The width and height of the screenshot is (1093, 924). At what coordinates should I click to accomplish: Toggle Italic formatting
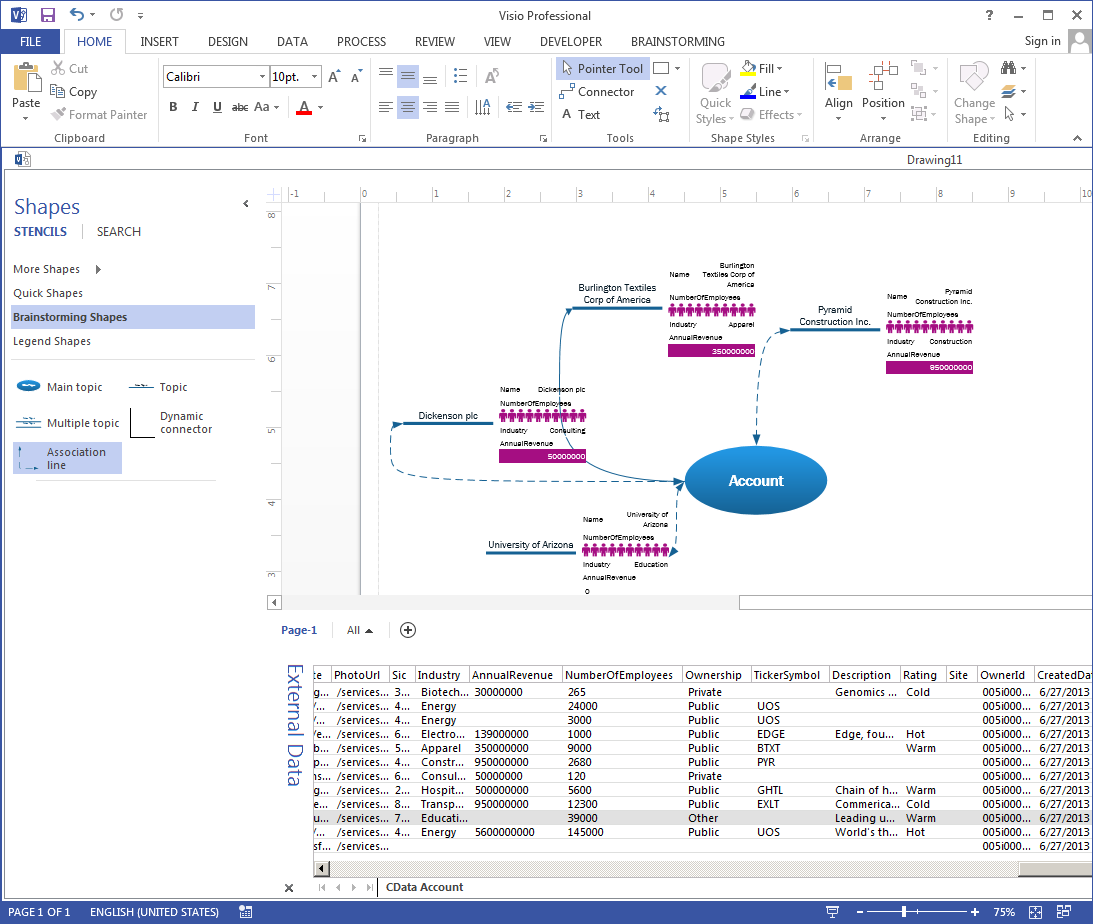tap(195, 107)
